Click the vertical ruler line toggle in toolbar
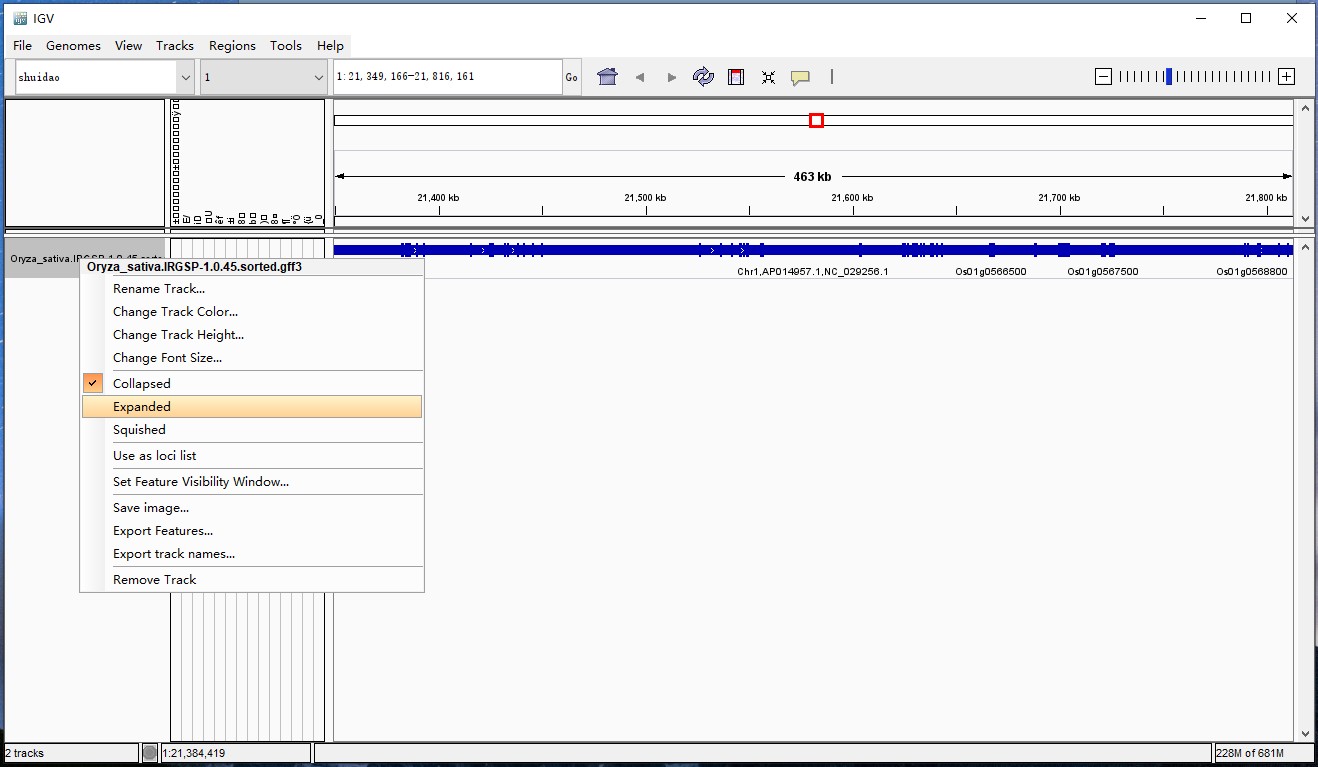This screenshot has width=1318, height=767. point(831,77)
